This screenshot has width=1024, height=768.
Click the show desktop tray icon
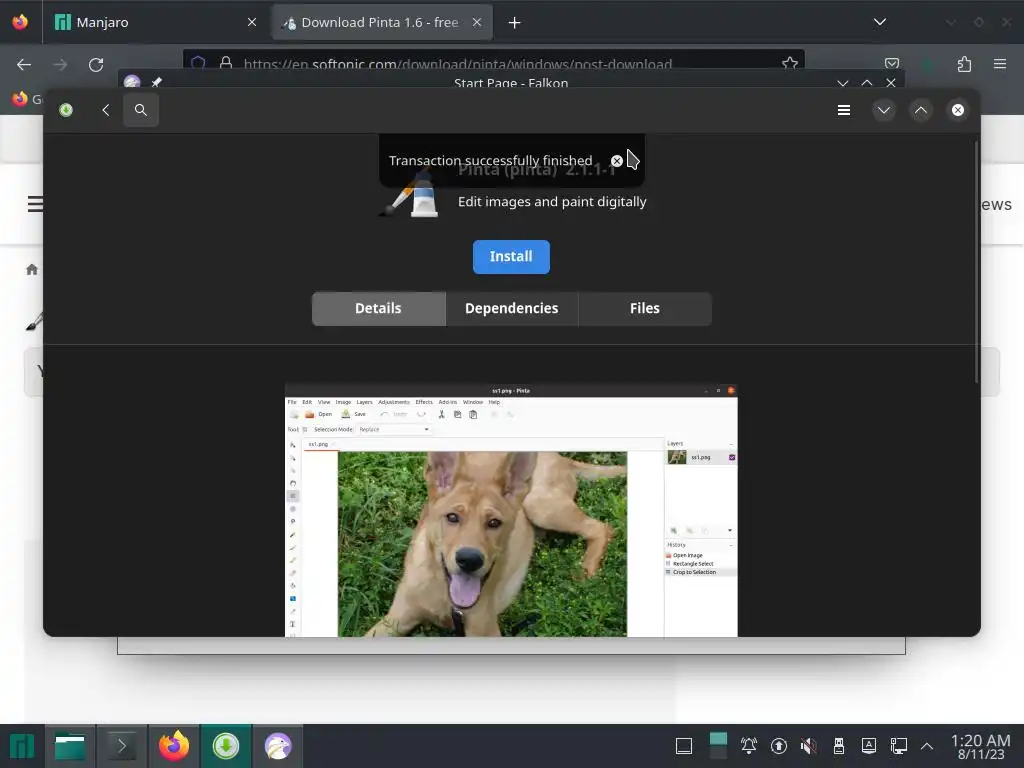point(684,746)
